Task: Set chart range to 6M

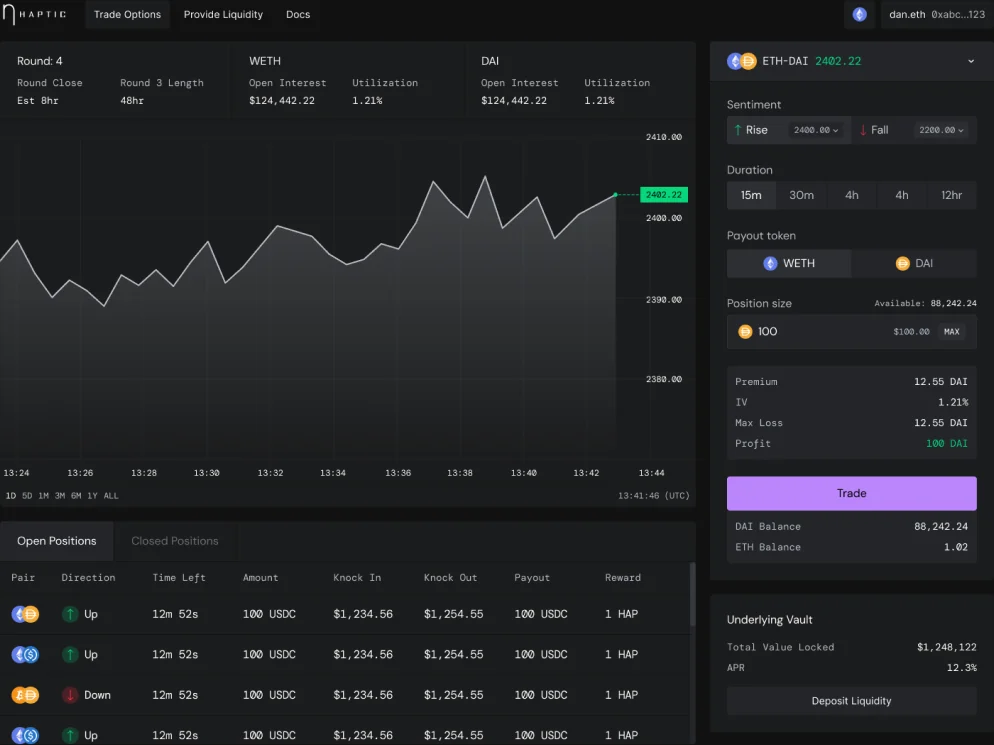Action: 76,496
